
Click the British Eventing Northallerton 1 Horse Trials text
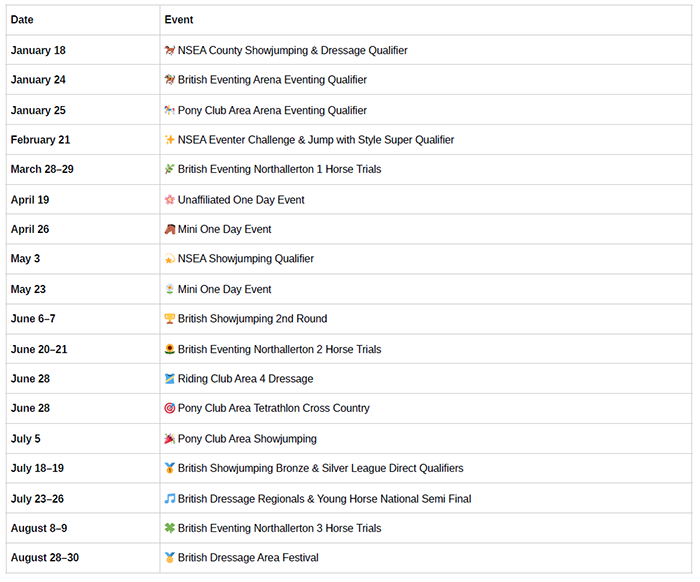[x=279, y=170]
